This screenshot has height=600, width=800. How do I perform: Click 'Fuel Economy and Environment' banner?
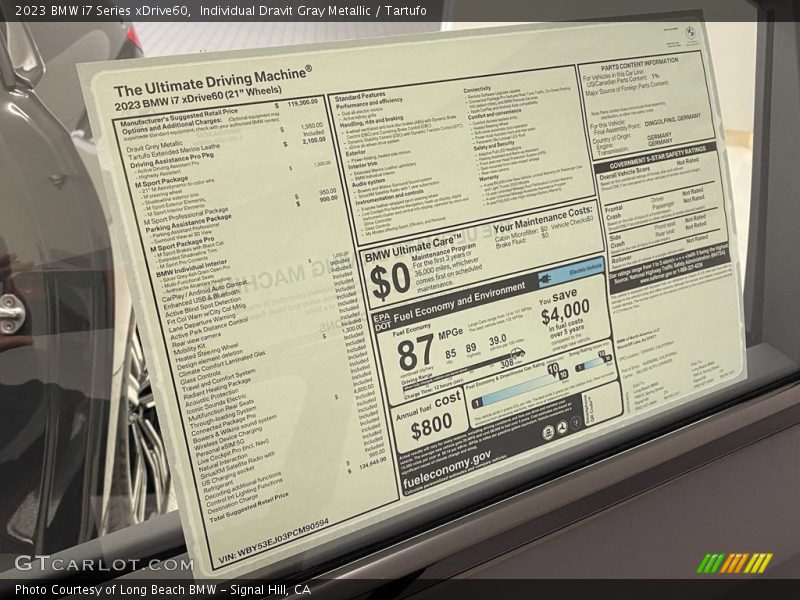459,301
